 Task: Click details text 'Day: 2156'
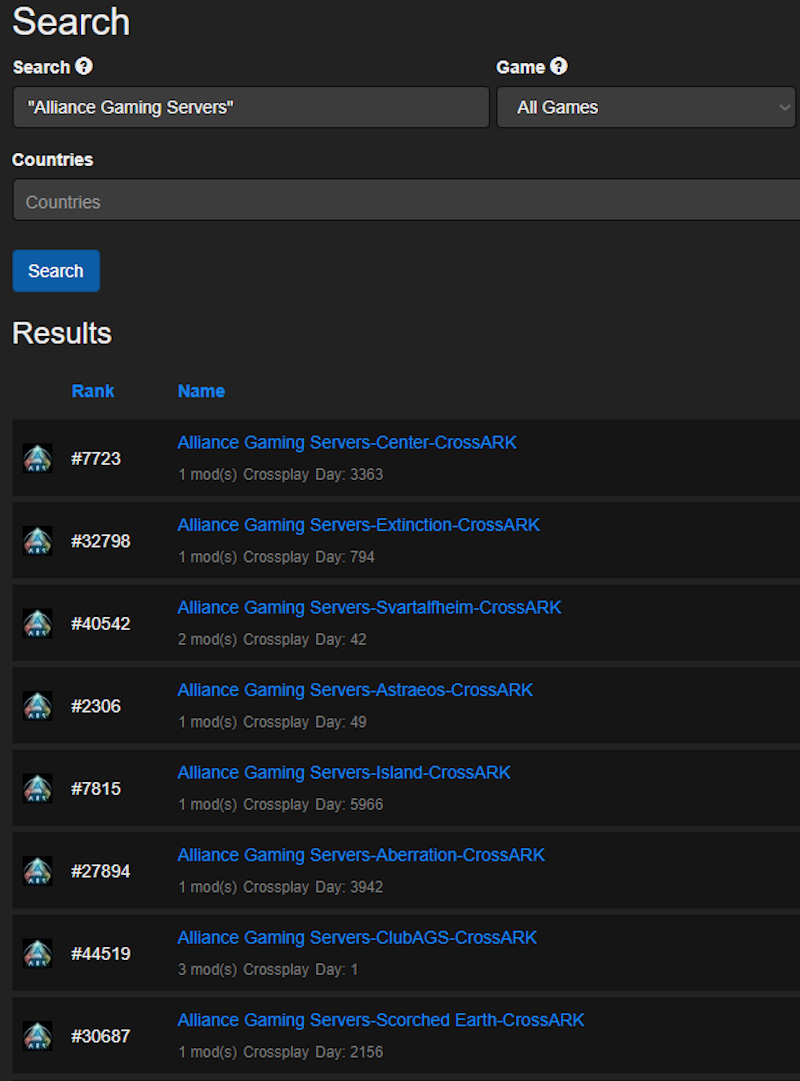click(349, 1052)
